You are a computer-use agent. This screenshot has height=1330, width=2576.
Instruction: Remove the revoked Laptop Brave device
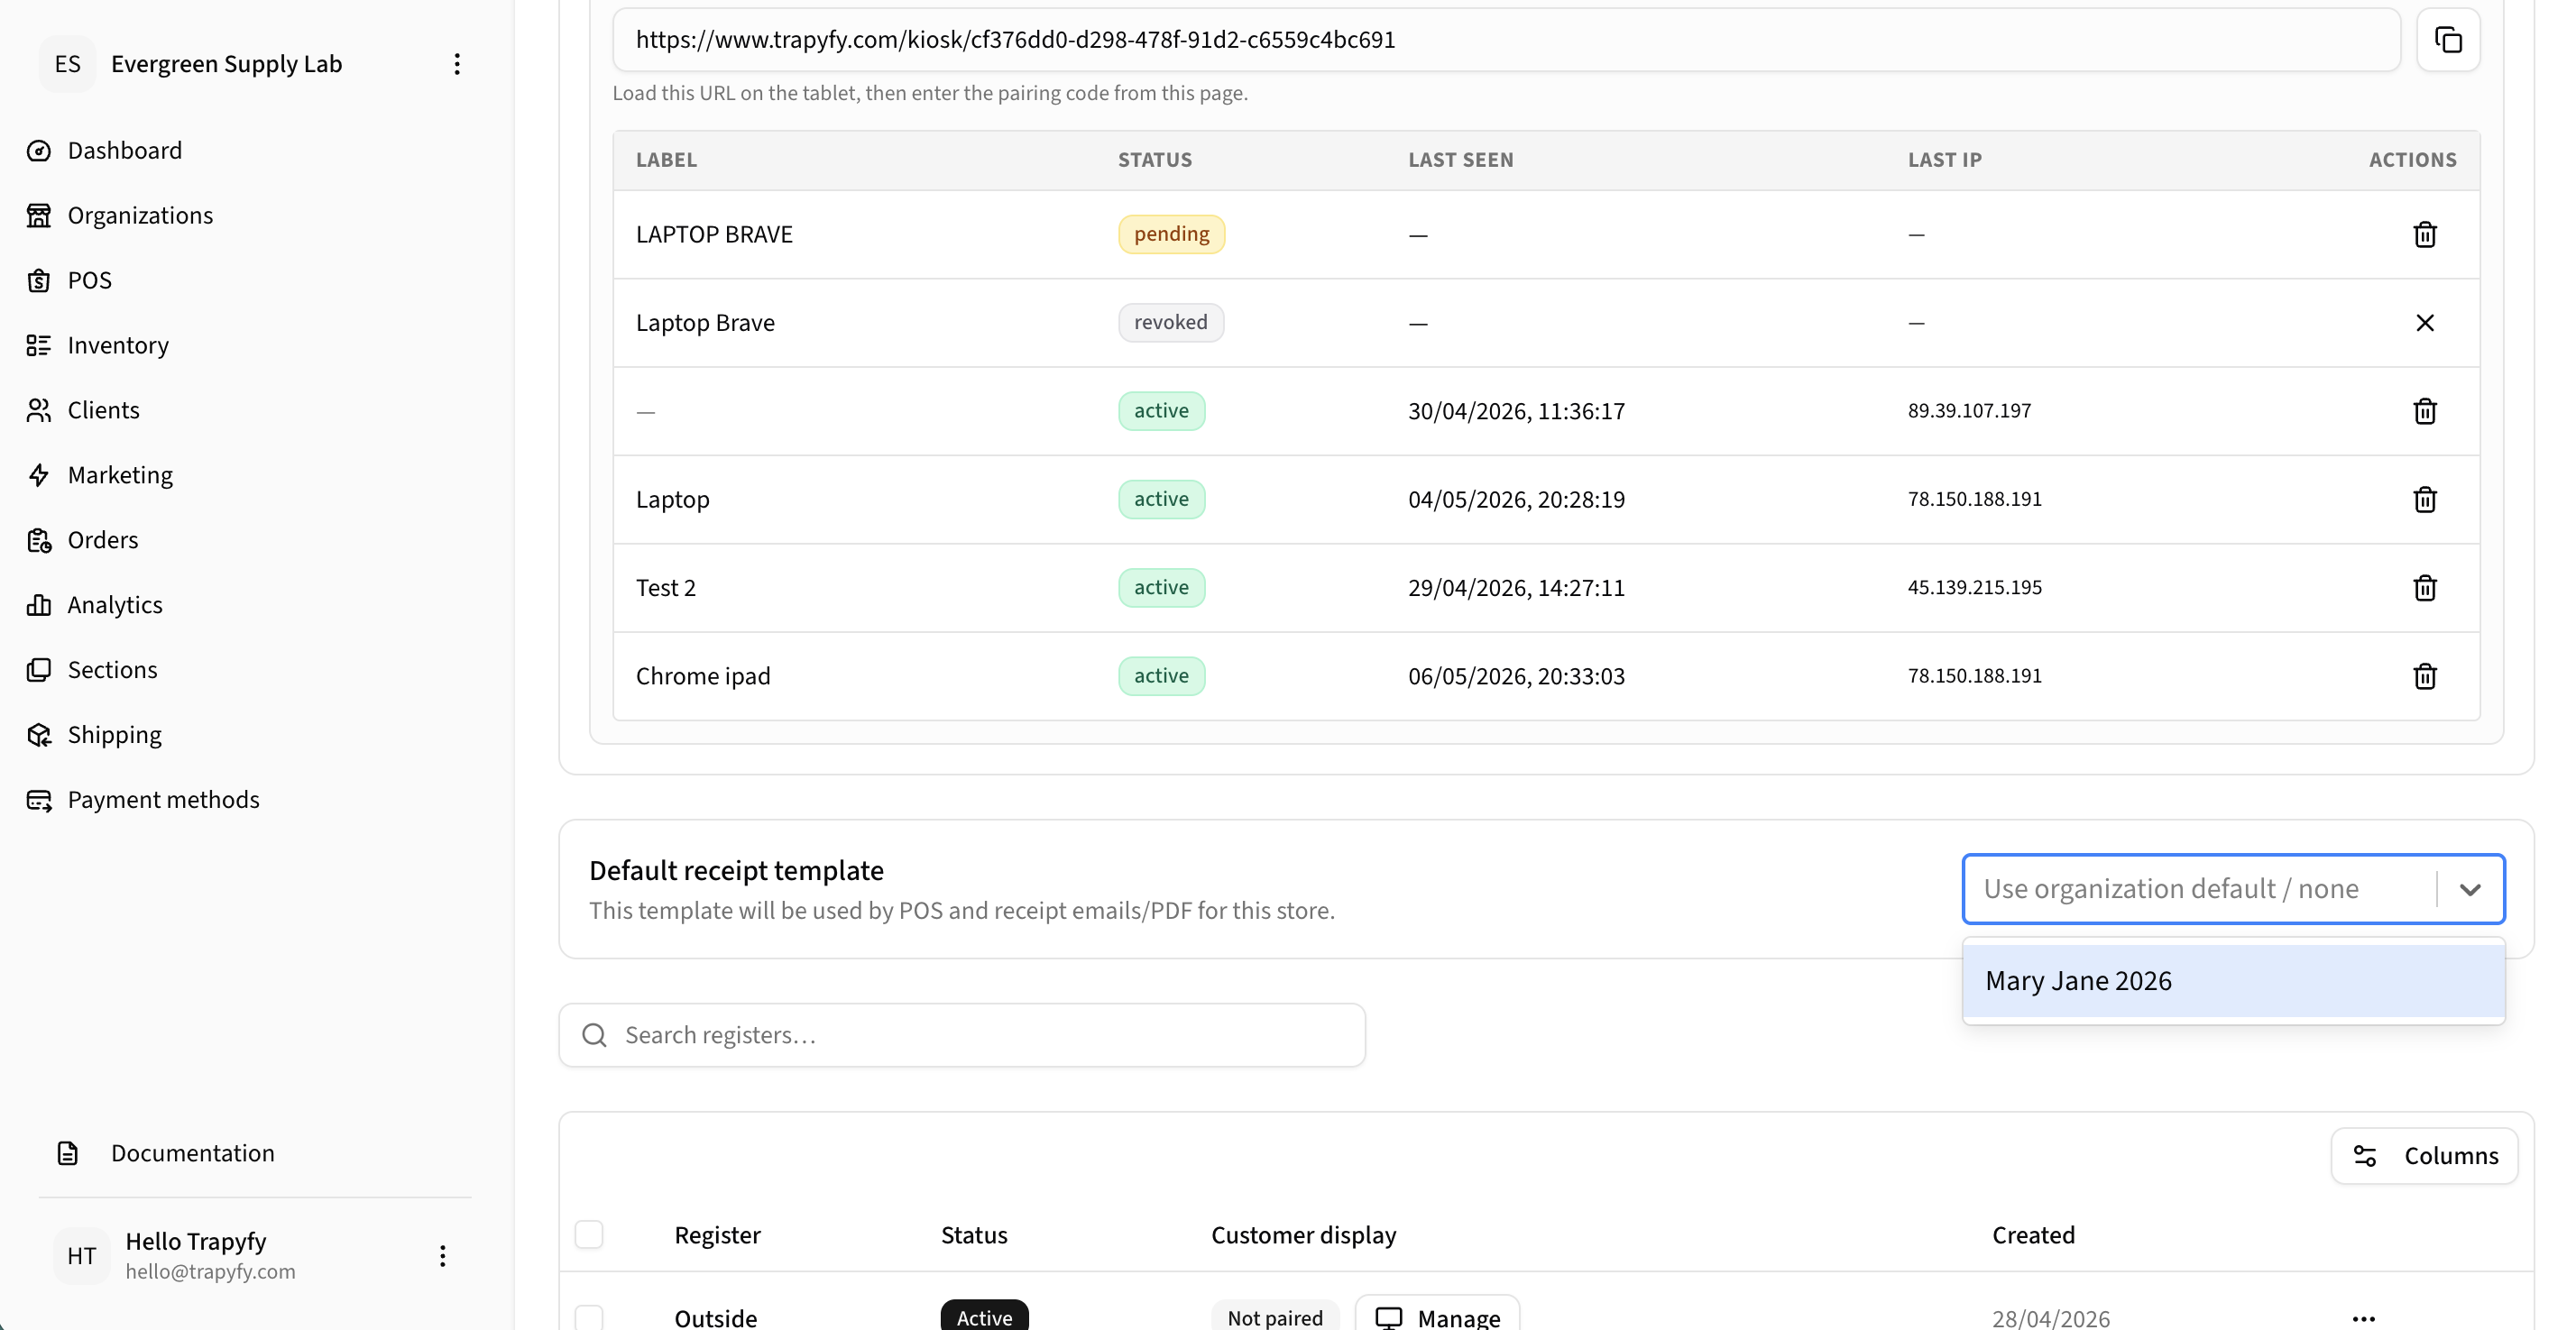click(x=2424, y=323)
